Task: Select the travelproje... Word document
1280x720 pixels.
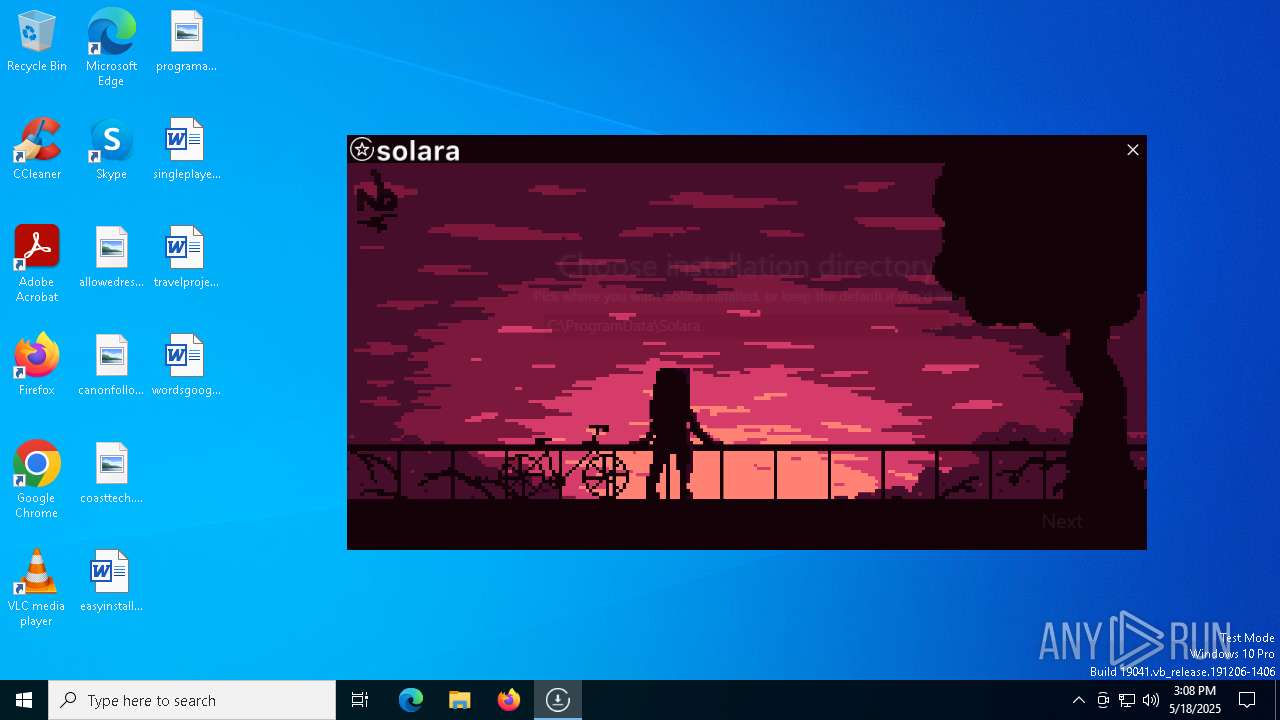Action: pyautogui.click(x=186, y=258)
